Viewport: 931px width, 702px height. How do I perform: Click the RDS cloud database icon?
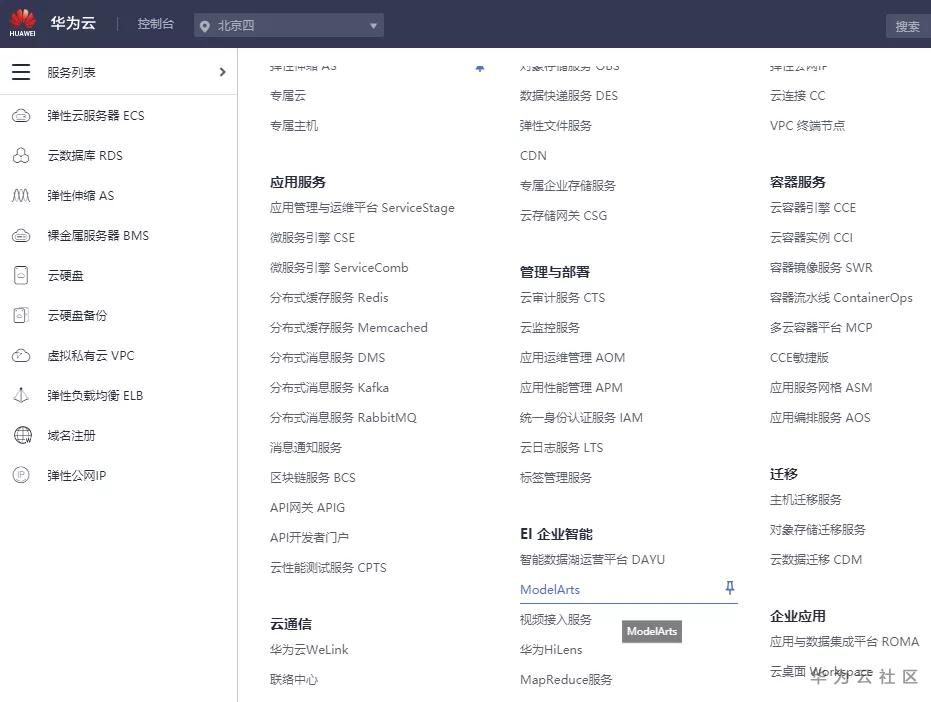(21, 156)
